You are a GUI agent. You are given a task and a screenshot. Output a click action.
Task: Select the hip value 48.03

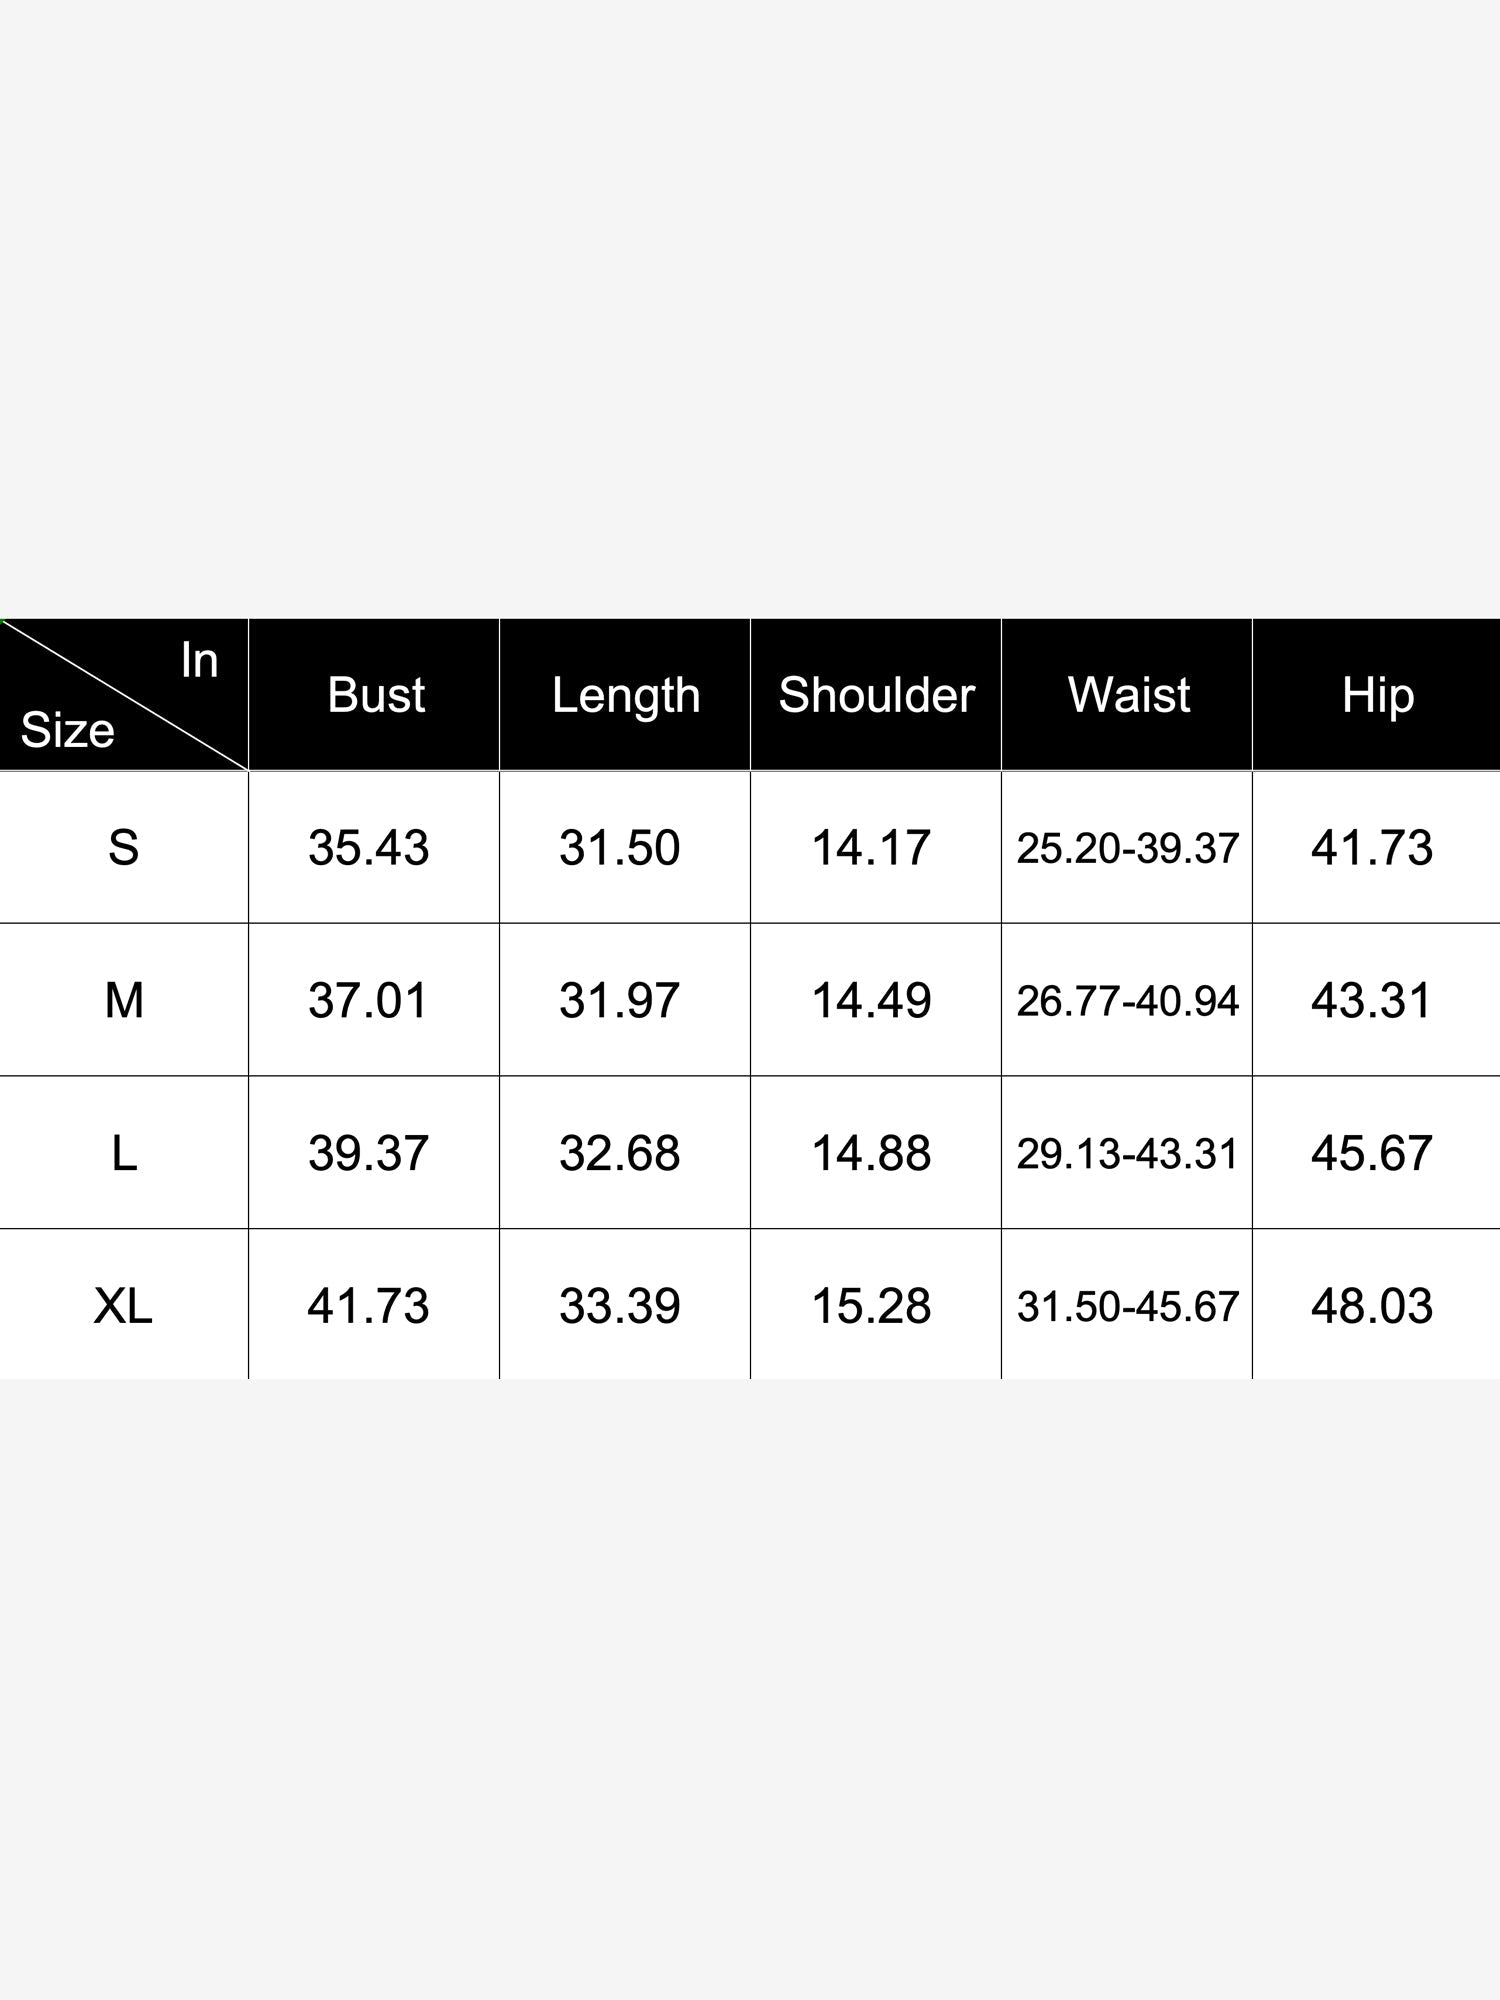[x=1372, y=1305]
